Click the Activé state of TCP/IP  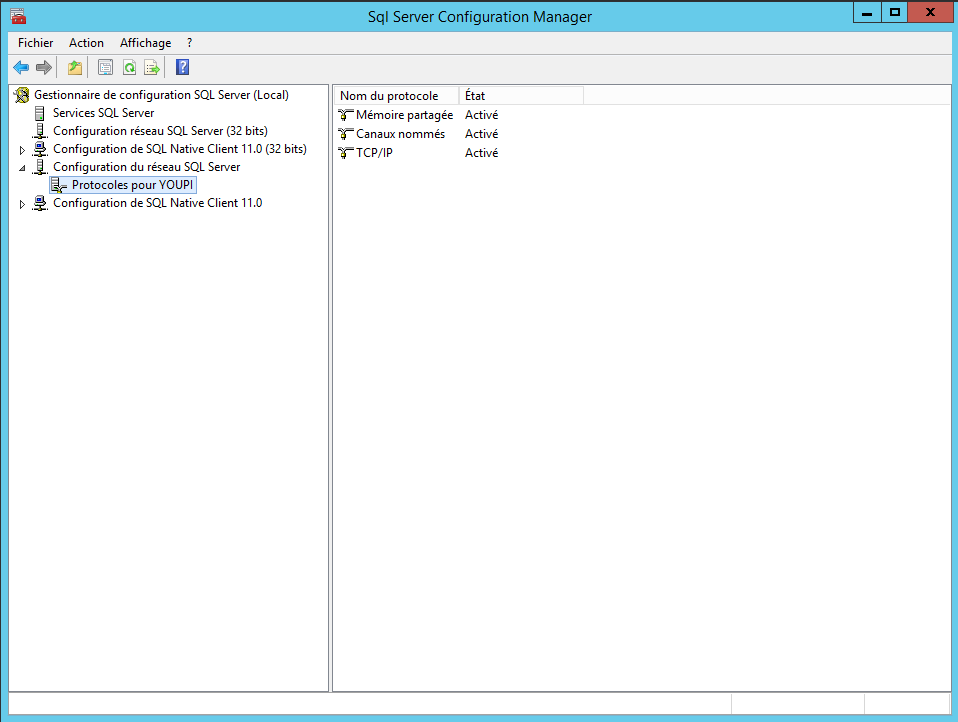tap(481, 153)
